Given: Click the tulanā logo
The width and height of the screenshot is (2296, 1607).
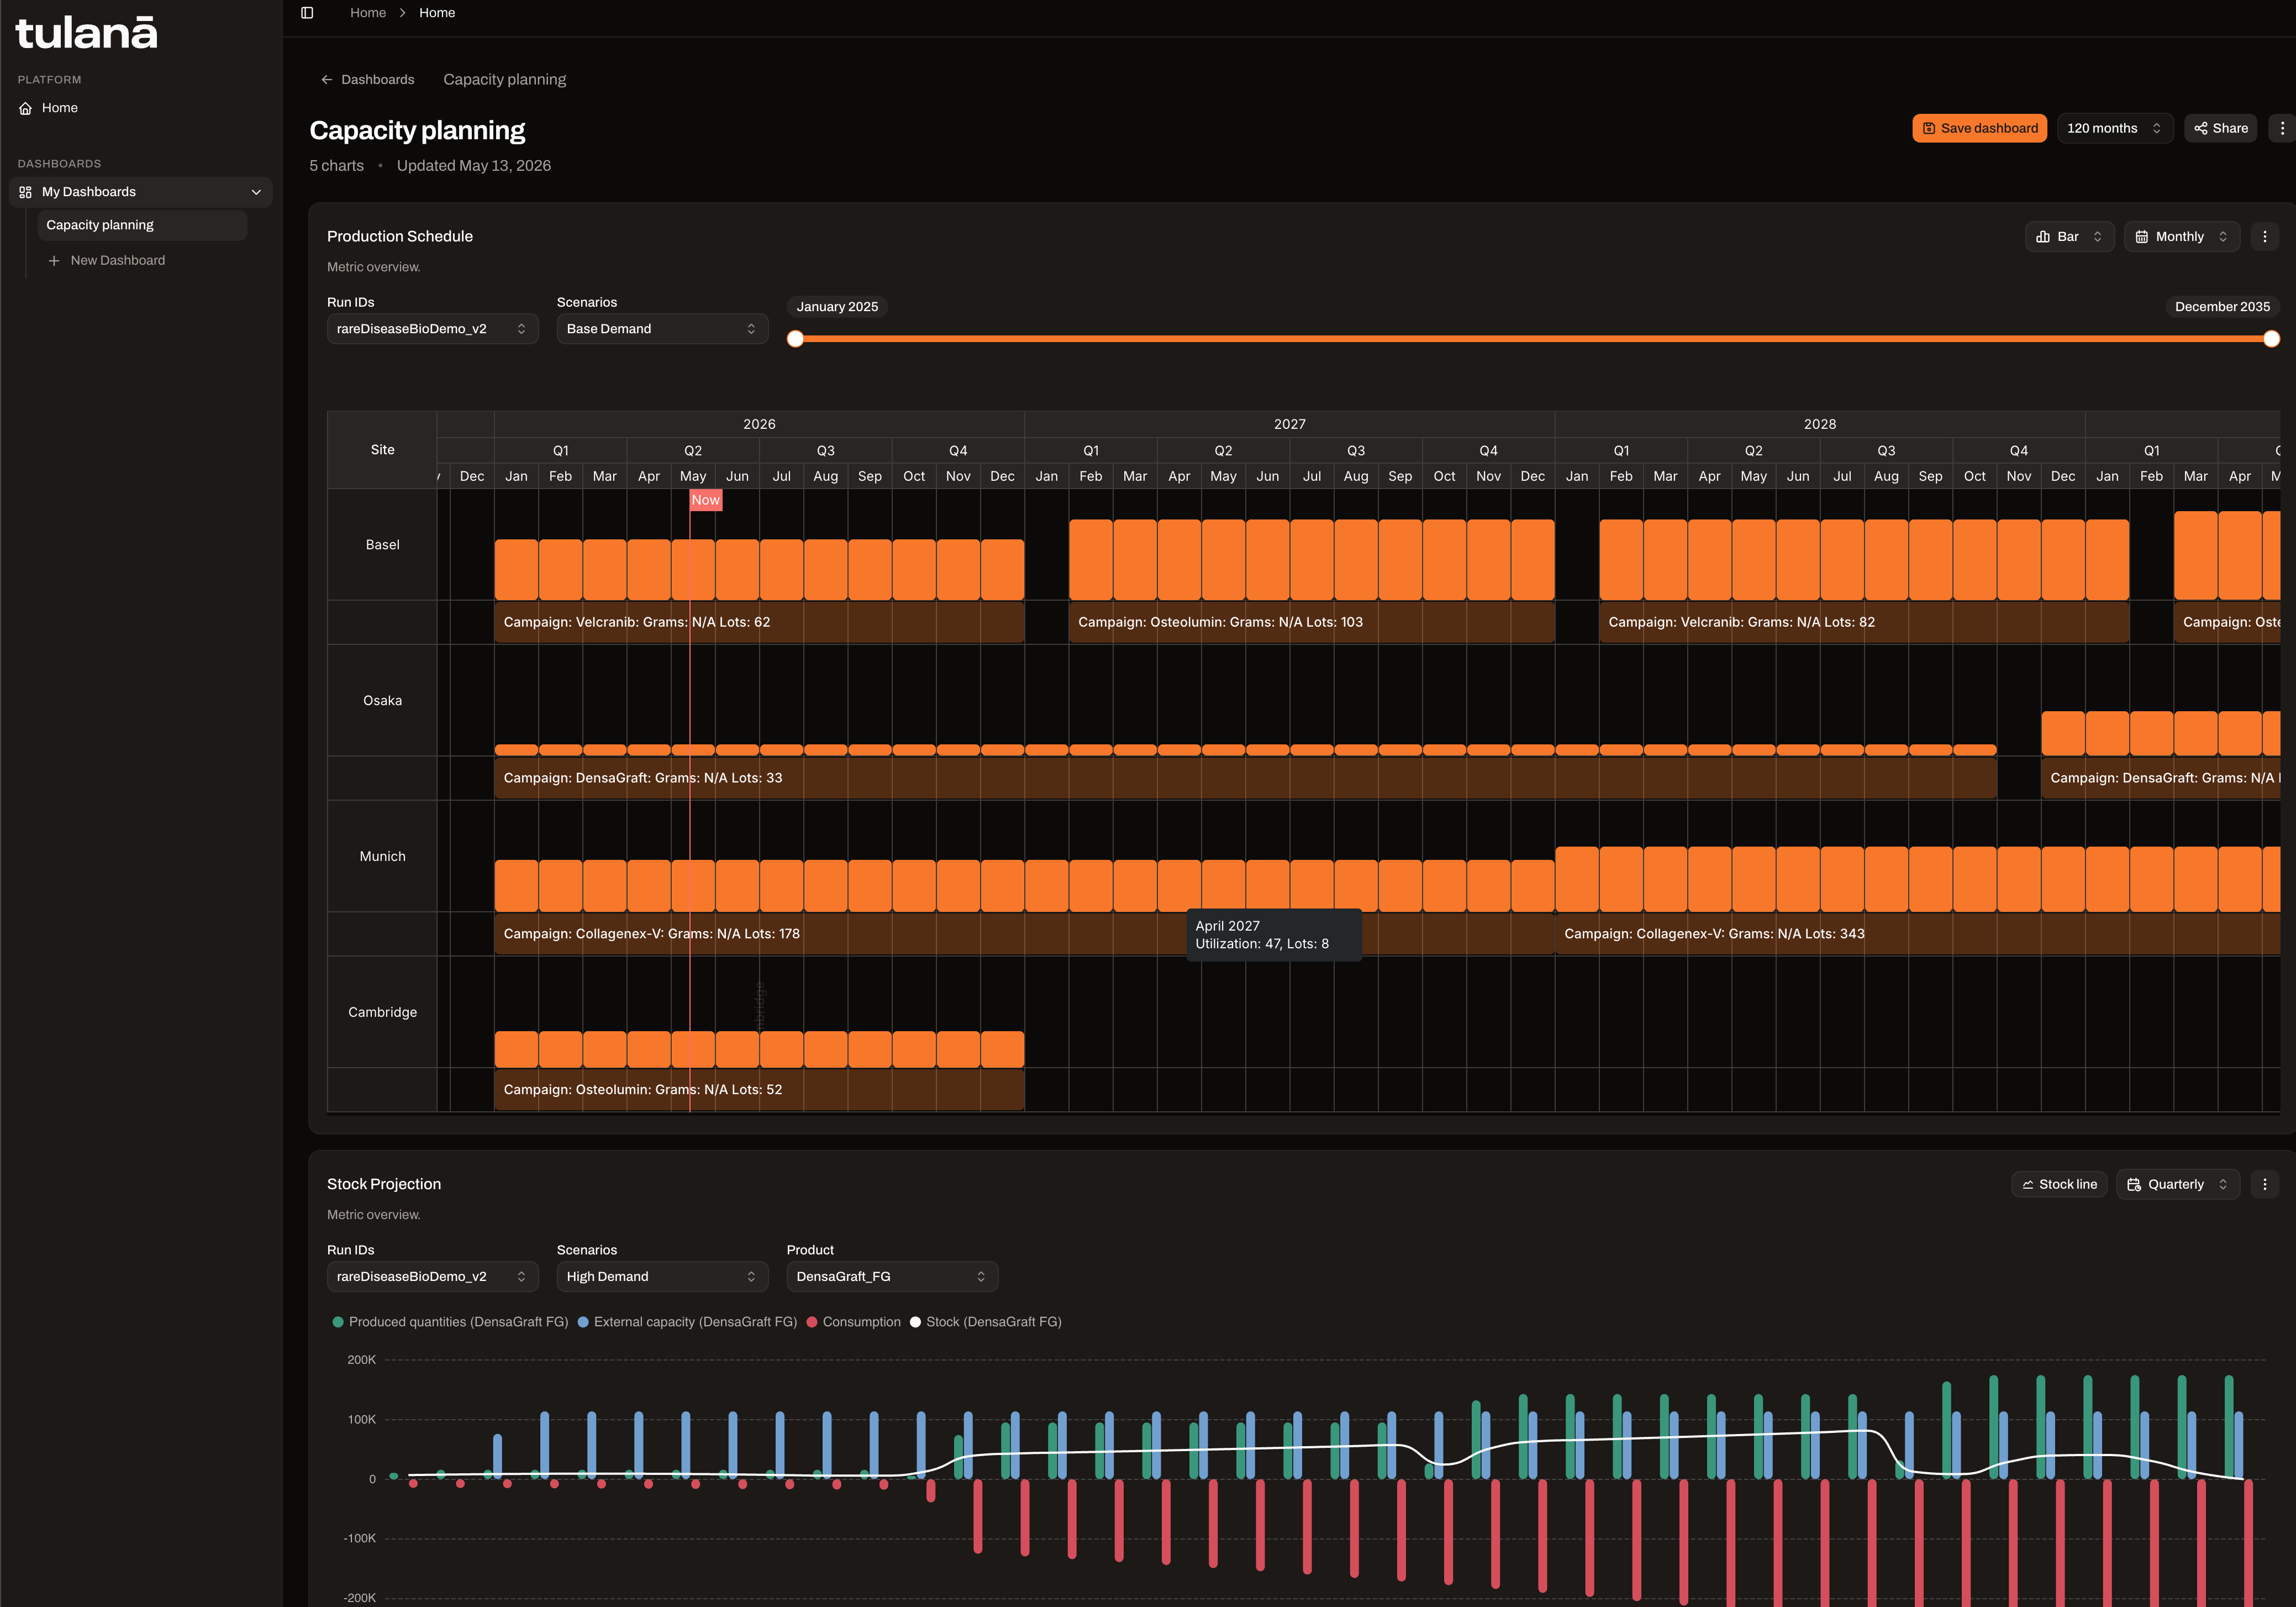Looking at the screenshot, I should 87,33.
